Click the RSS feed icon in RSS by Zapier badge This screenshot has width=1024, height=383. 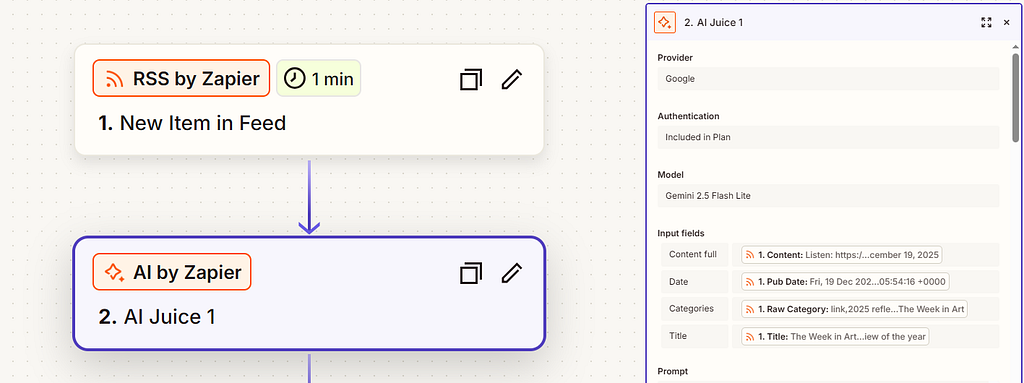pos(114,79)
